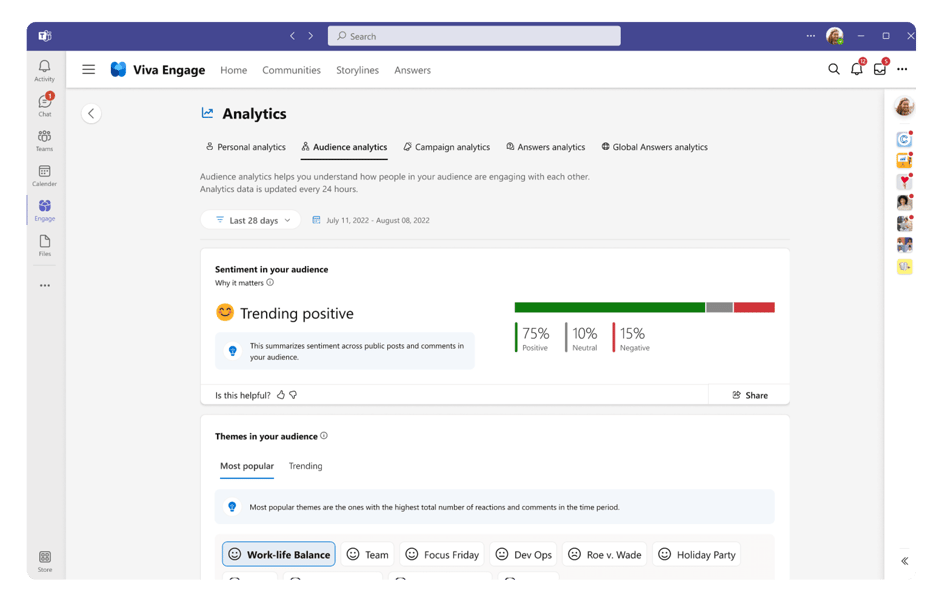Open the profile avatar in title bar
The image size is (938, 600).
(835, 36)
